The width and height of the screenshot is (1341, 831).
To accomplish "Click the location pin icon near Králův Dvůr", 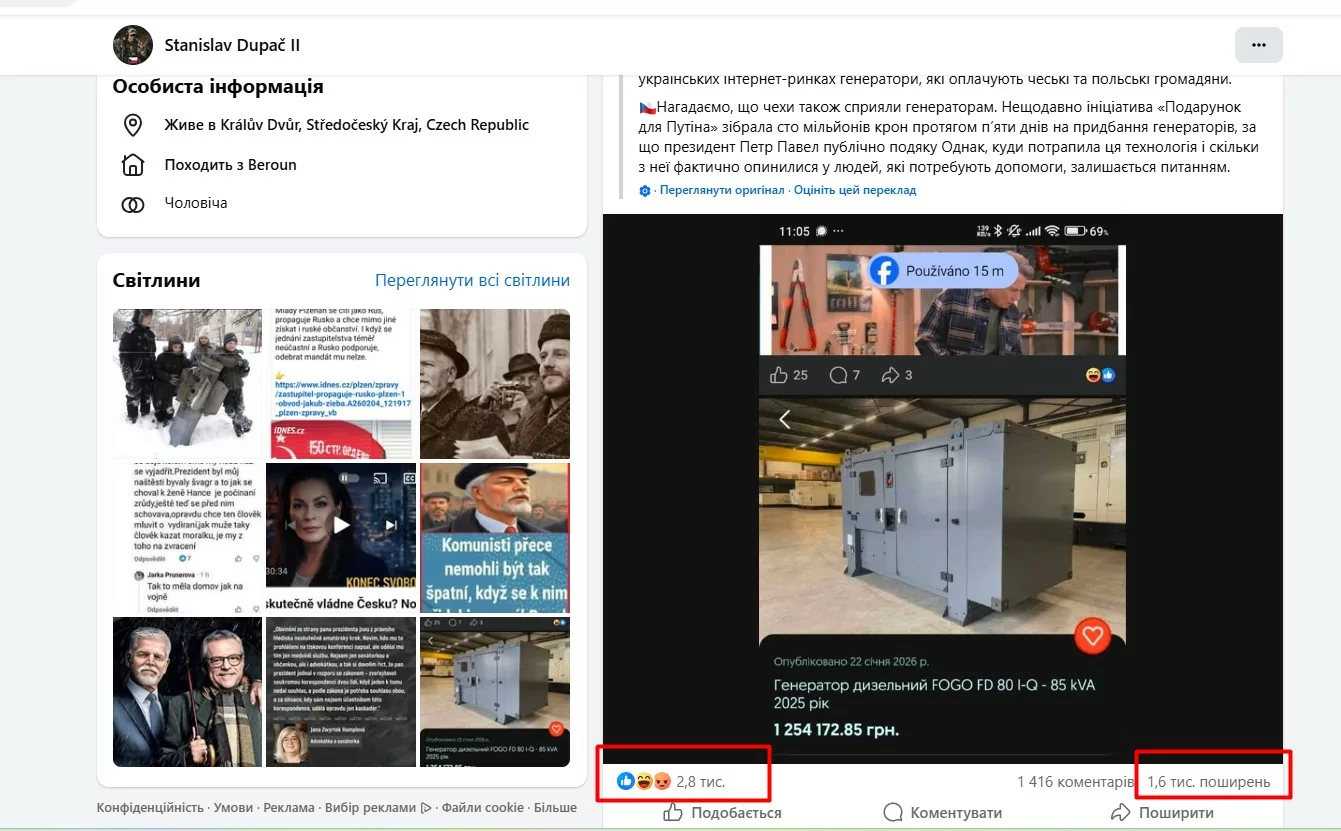I will tap(132, 125).
